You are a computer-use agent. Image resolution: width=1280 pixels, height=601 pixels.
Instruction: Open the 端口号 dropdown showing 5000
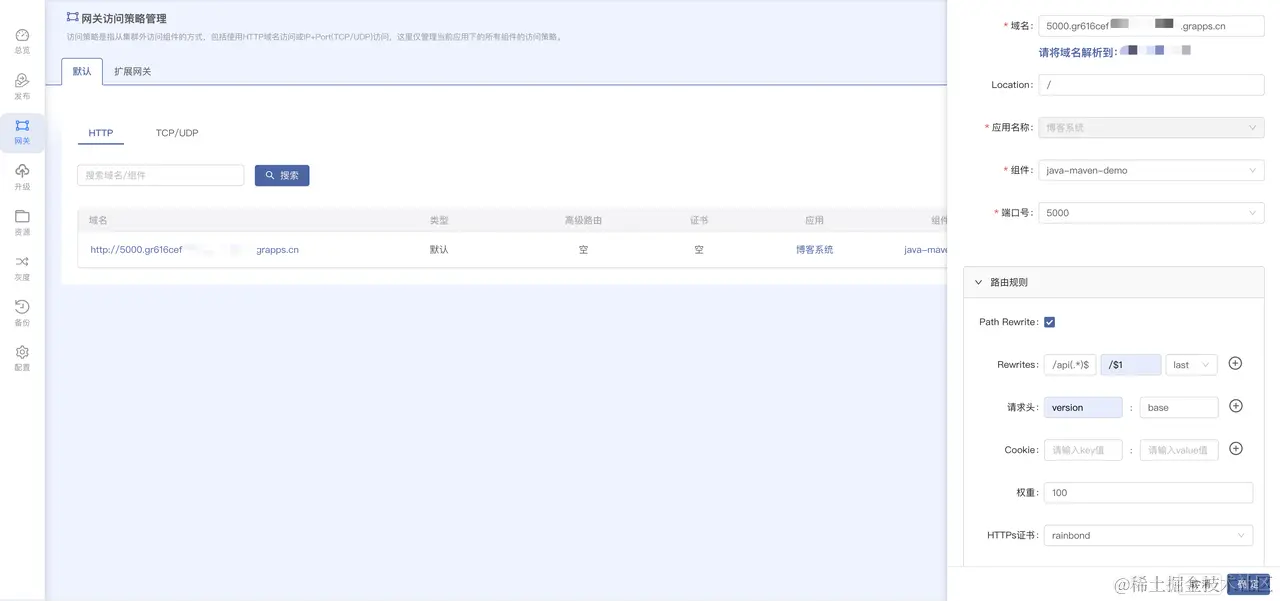1151,212
